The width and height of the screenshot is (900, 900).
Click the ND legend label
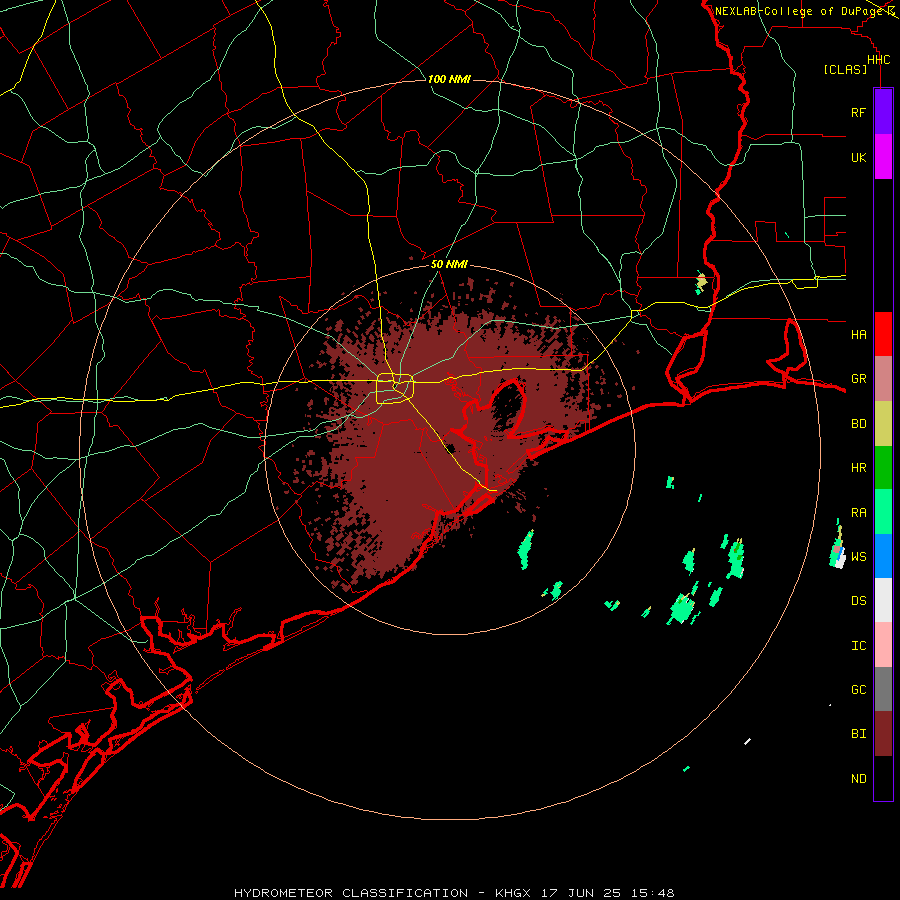(858, 779)
